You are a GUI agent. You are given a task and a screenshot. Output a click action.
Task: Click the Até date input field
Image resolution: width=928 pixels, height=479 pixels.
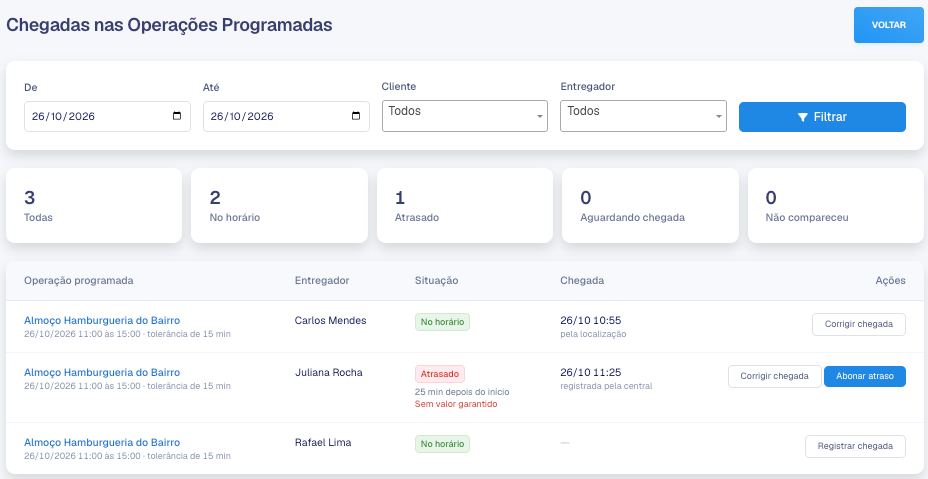pos(286,116)
